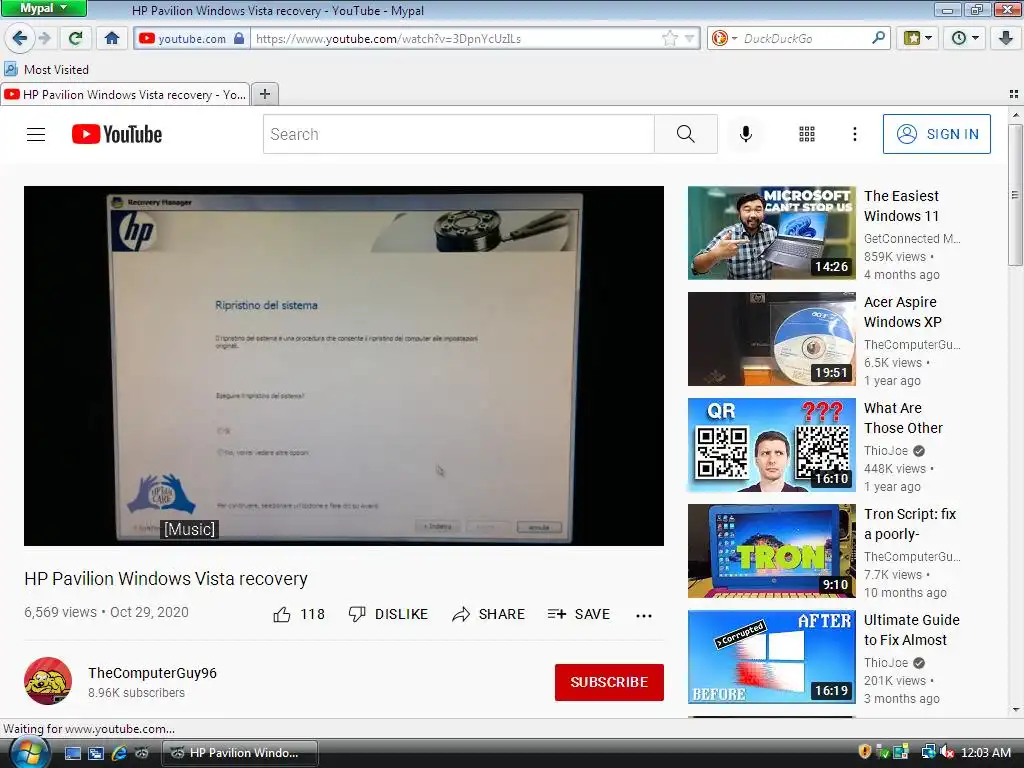
Task: Go to the YouTube home logo
Action: [117, 135]
